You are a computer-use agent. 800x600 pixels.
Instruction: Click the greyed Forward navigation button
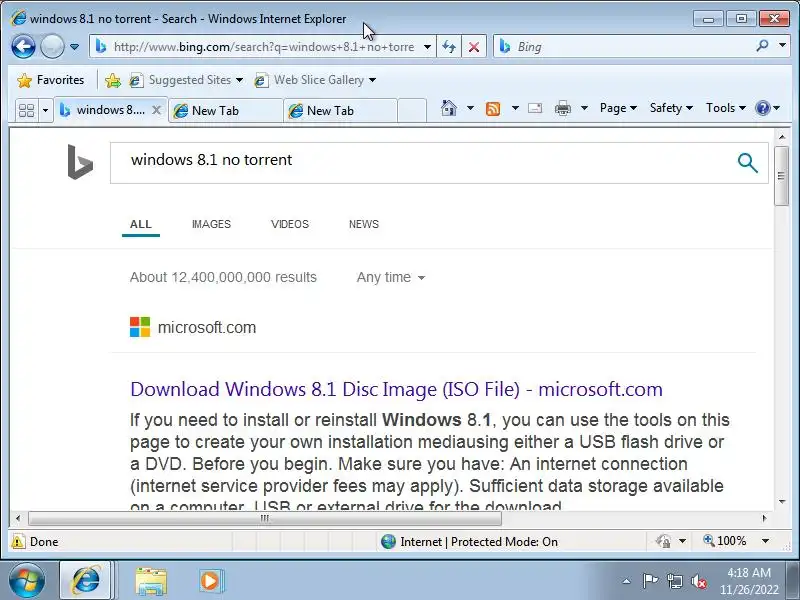coord(52,47)
